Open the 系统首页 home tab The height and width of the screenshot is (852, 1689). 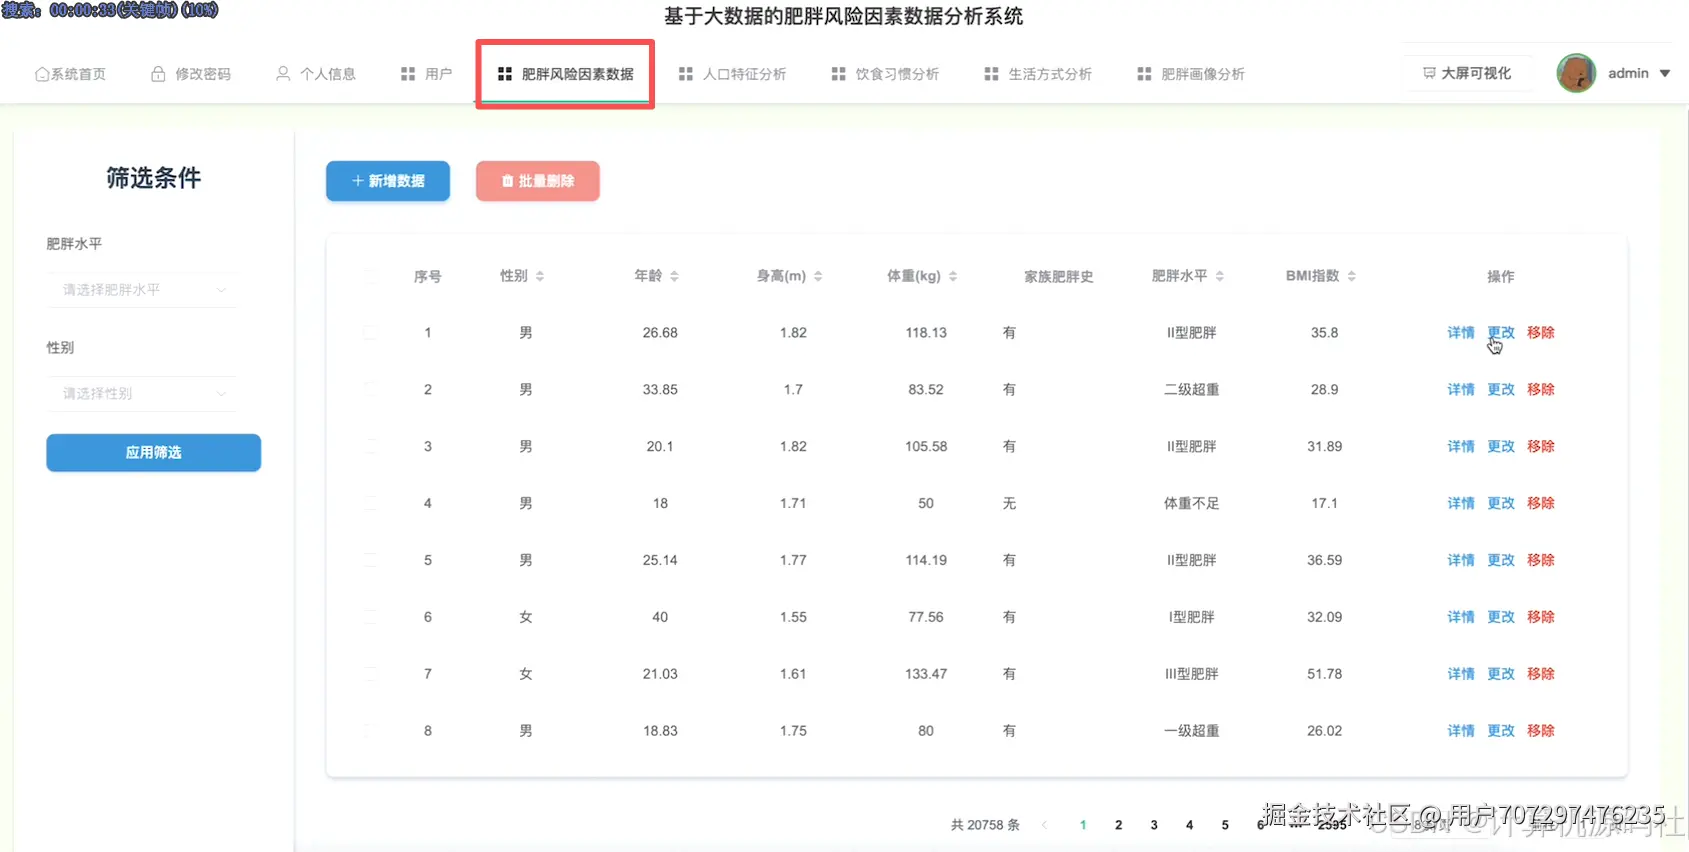[x=70, y=74]
